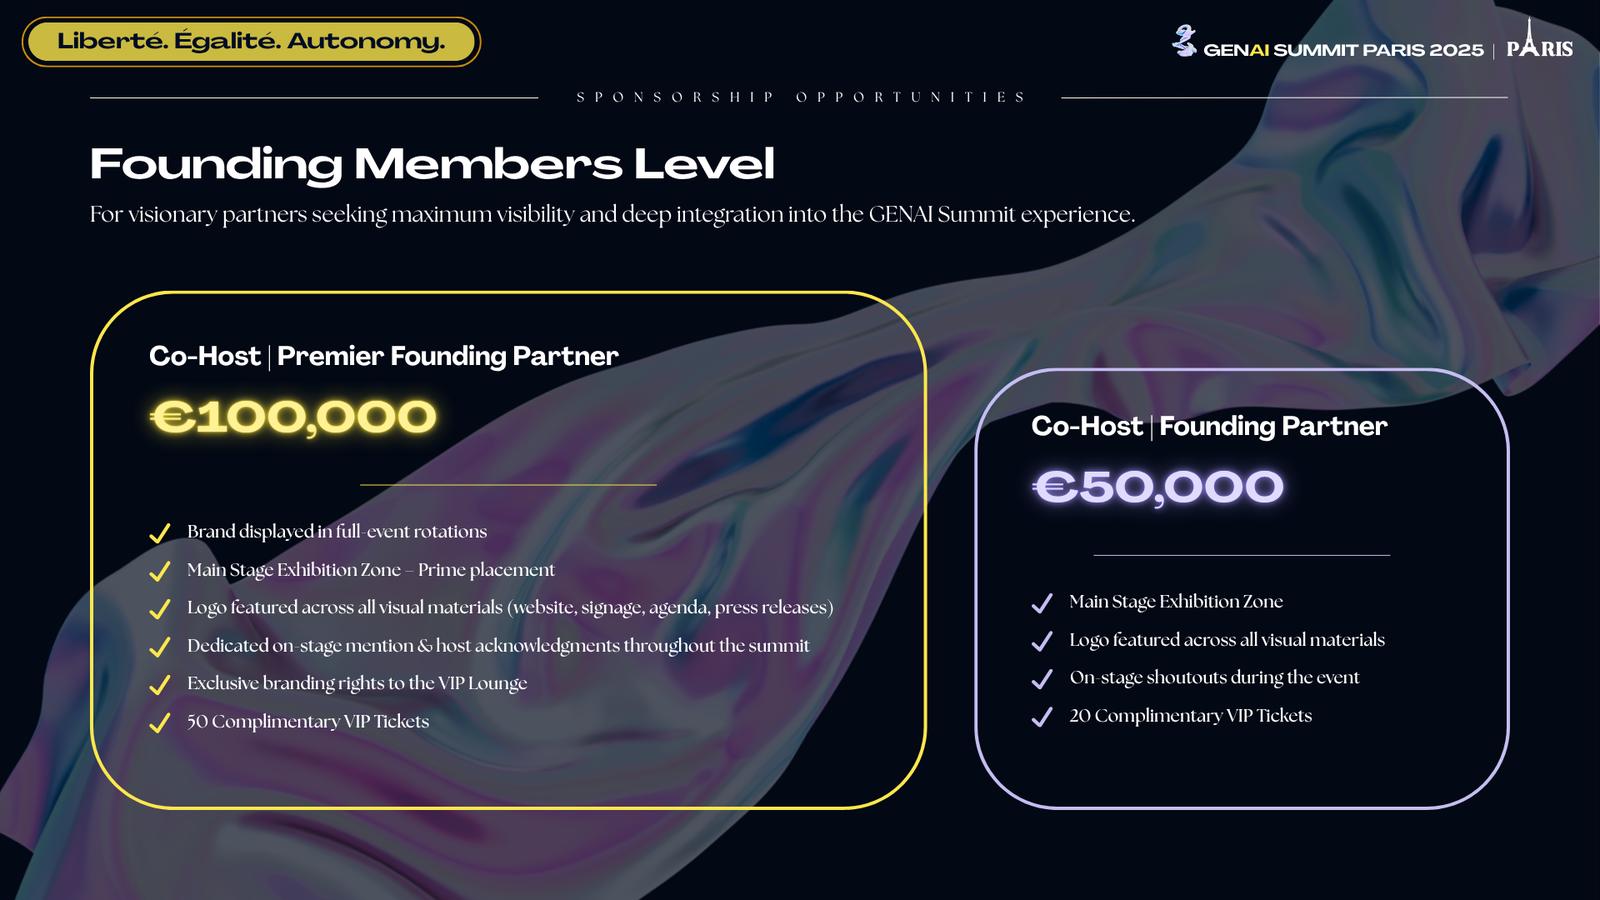
Task: Click the GENAI Summit snake logo icon
Action: [x=1184, y=41]
